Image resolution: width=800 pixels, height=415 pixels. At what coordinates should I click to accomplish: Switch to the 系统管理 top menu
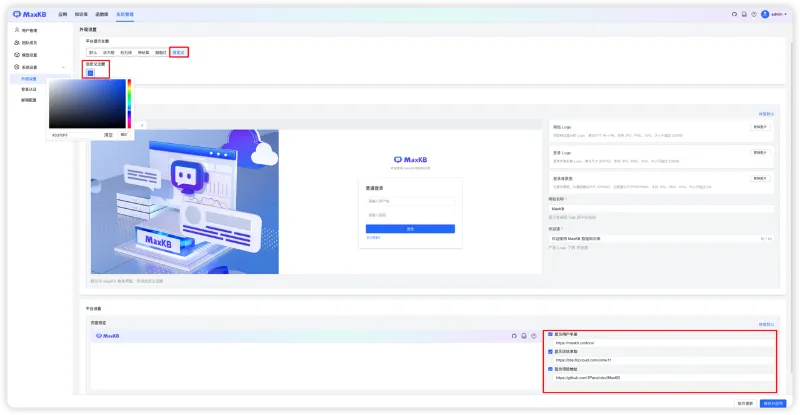coord(125,14)
